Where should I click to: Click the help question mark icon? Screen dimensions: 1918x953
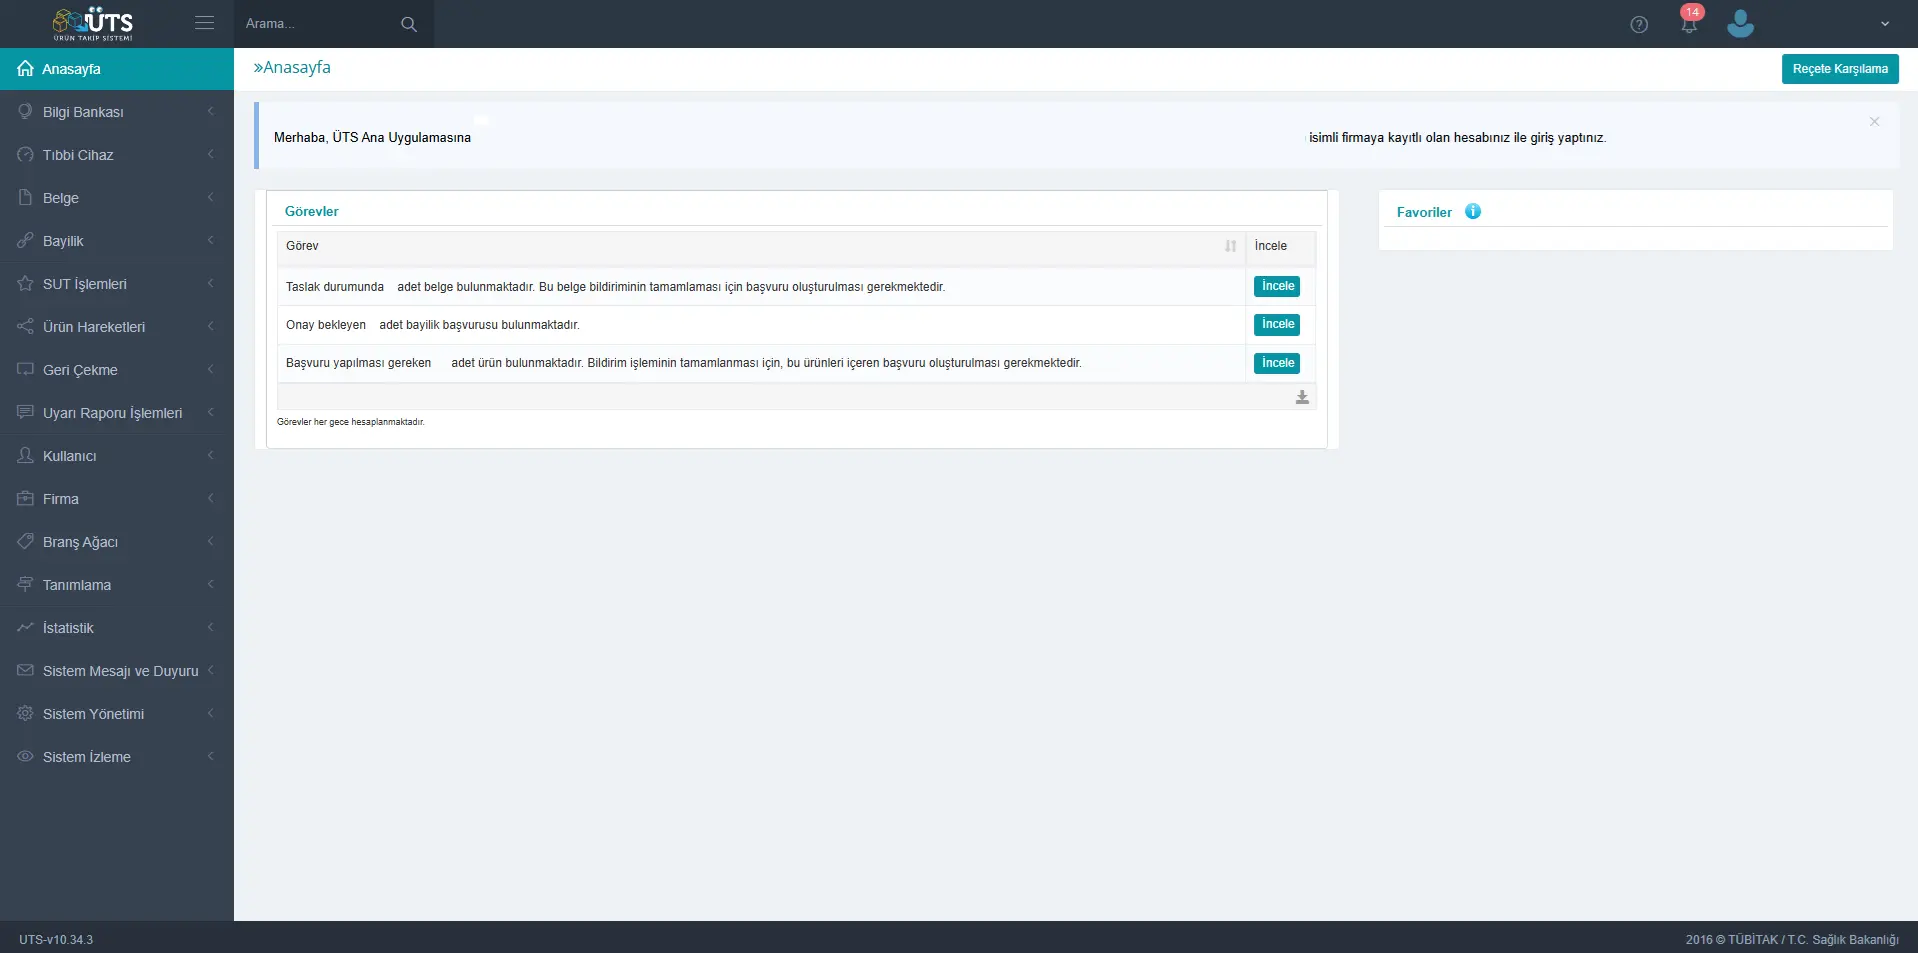coord(1638,25)
